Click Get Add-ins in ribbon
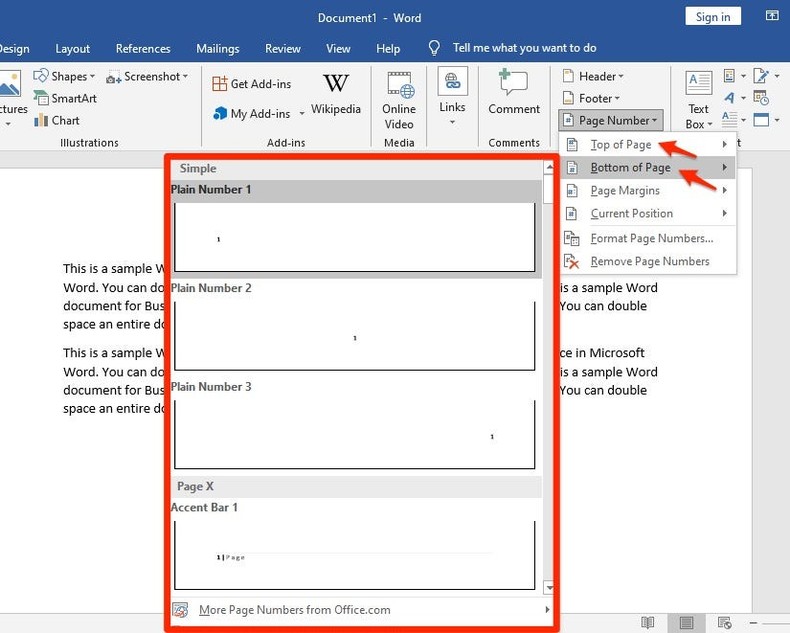This screenshot has height=633, width=790. [x=252, y=84]
